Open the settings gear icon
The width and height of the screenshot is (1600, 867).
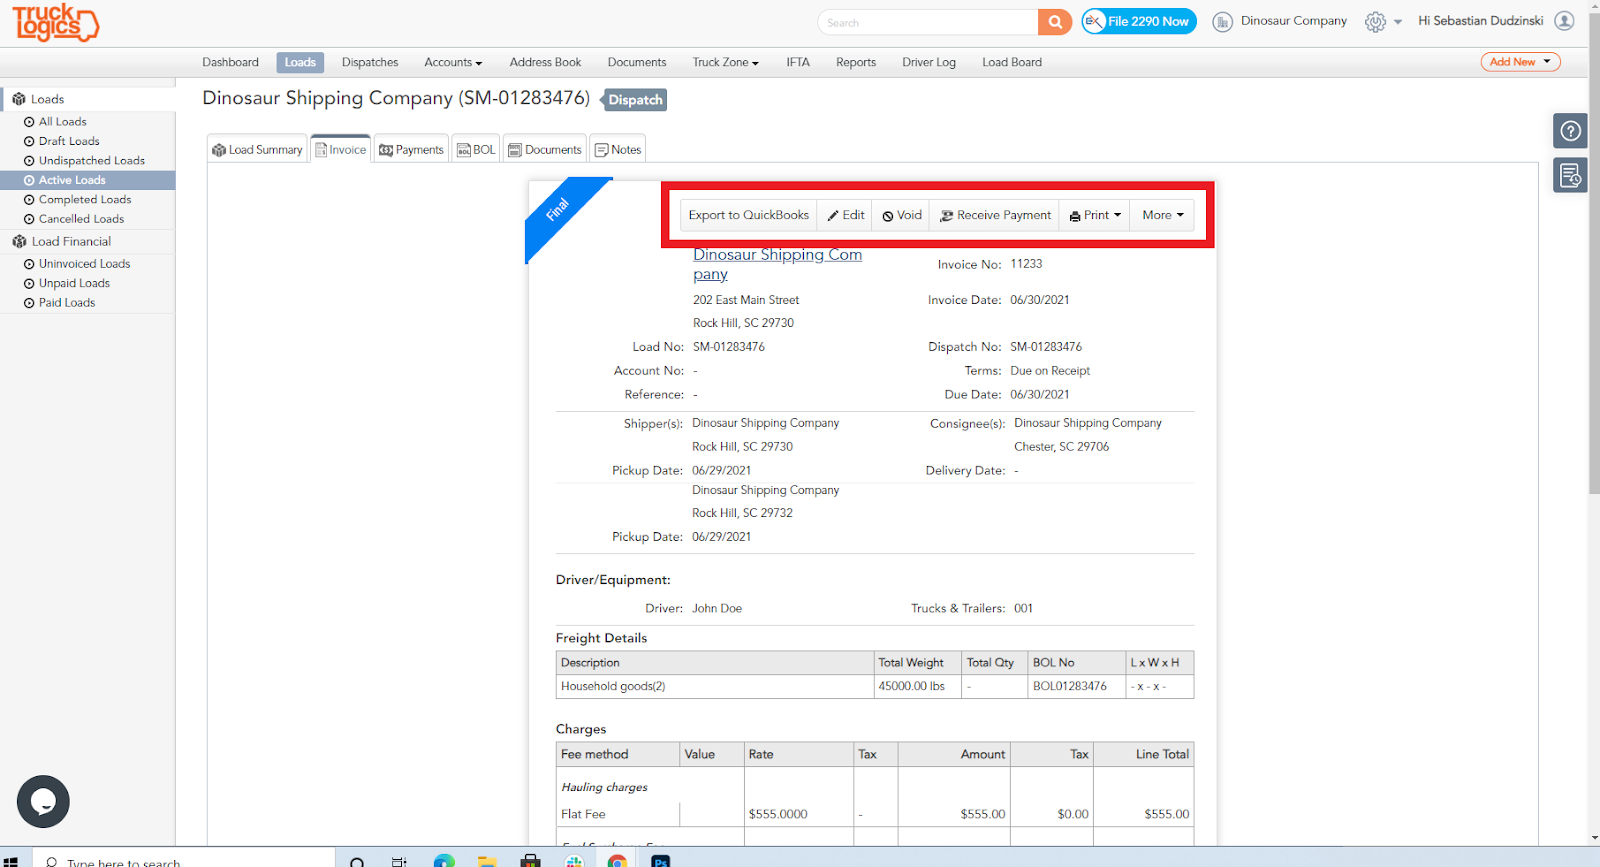click(x=1376, y=22)
